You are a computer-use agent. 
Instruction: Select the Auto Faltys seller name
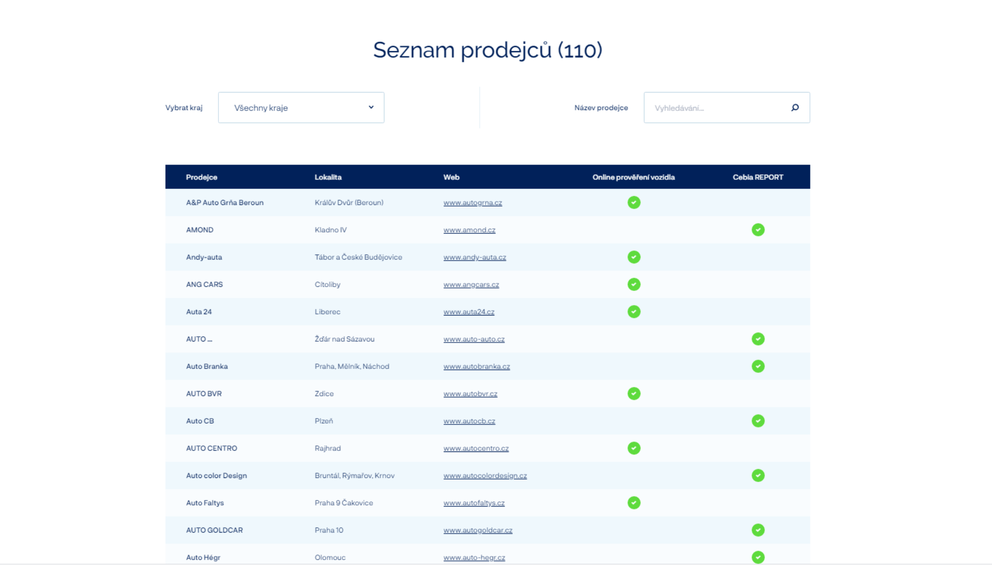(205, 502)
